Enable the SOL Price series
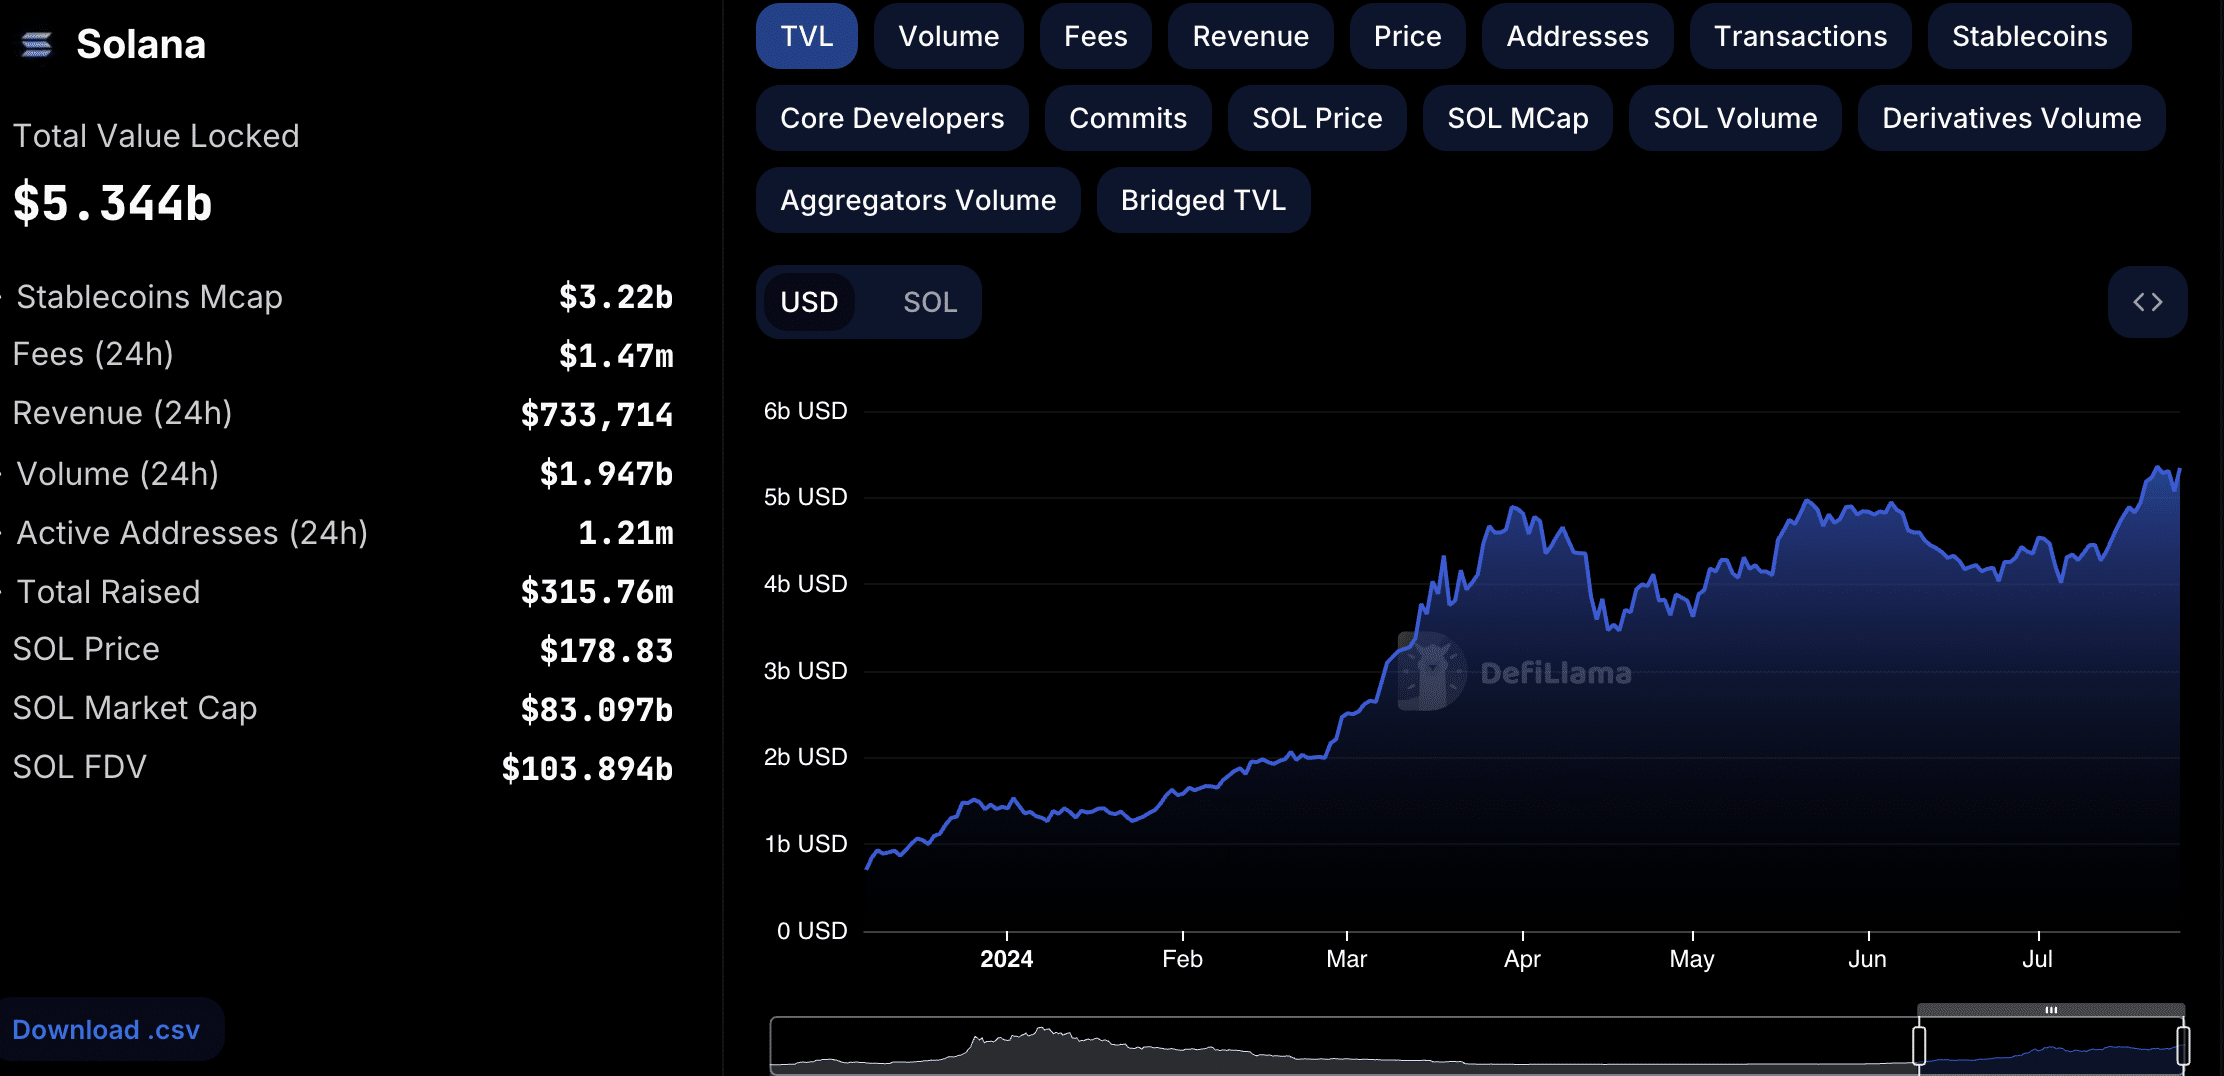Viewport: 2224px width, 1076px height. 1317,118
